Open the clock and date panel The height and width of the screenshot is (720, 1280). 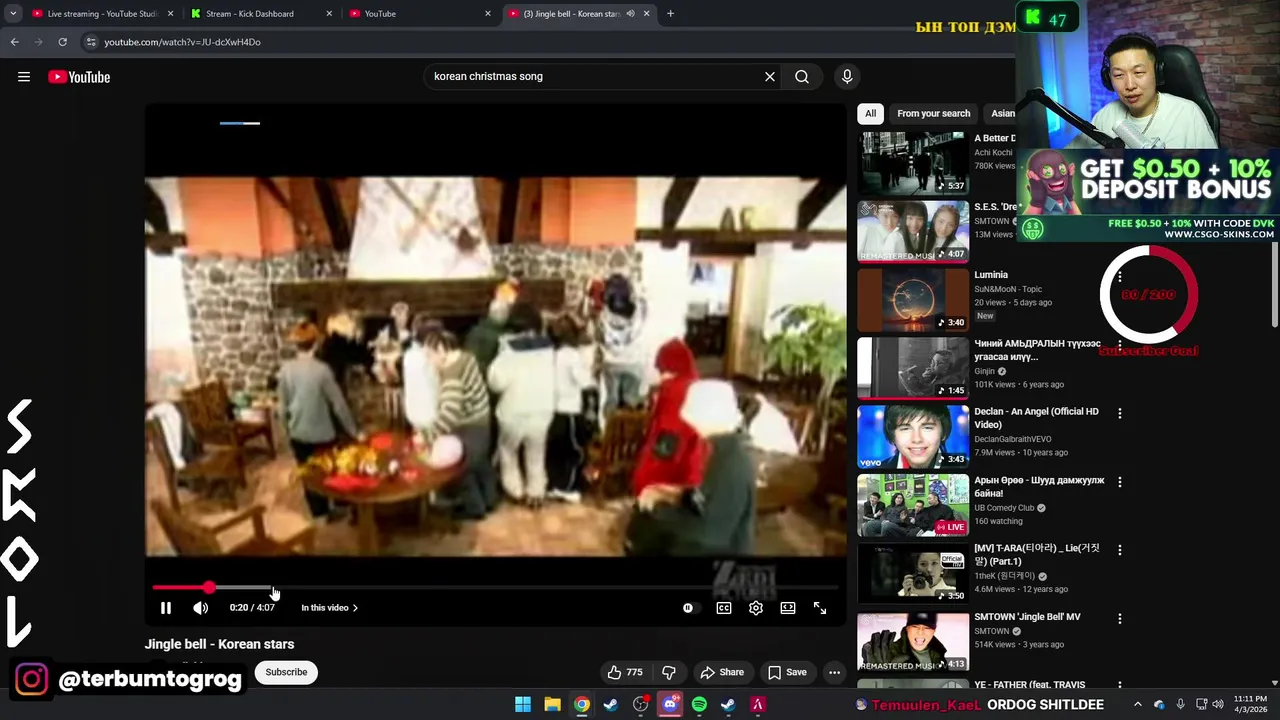[1250, 705]
